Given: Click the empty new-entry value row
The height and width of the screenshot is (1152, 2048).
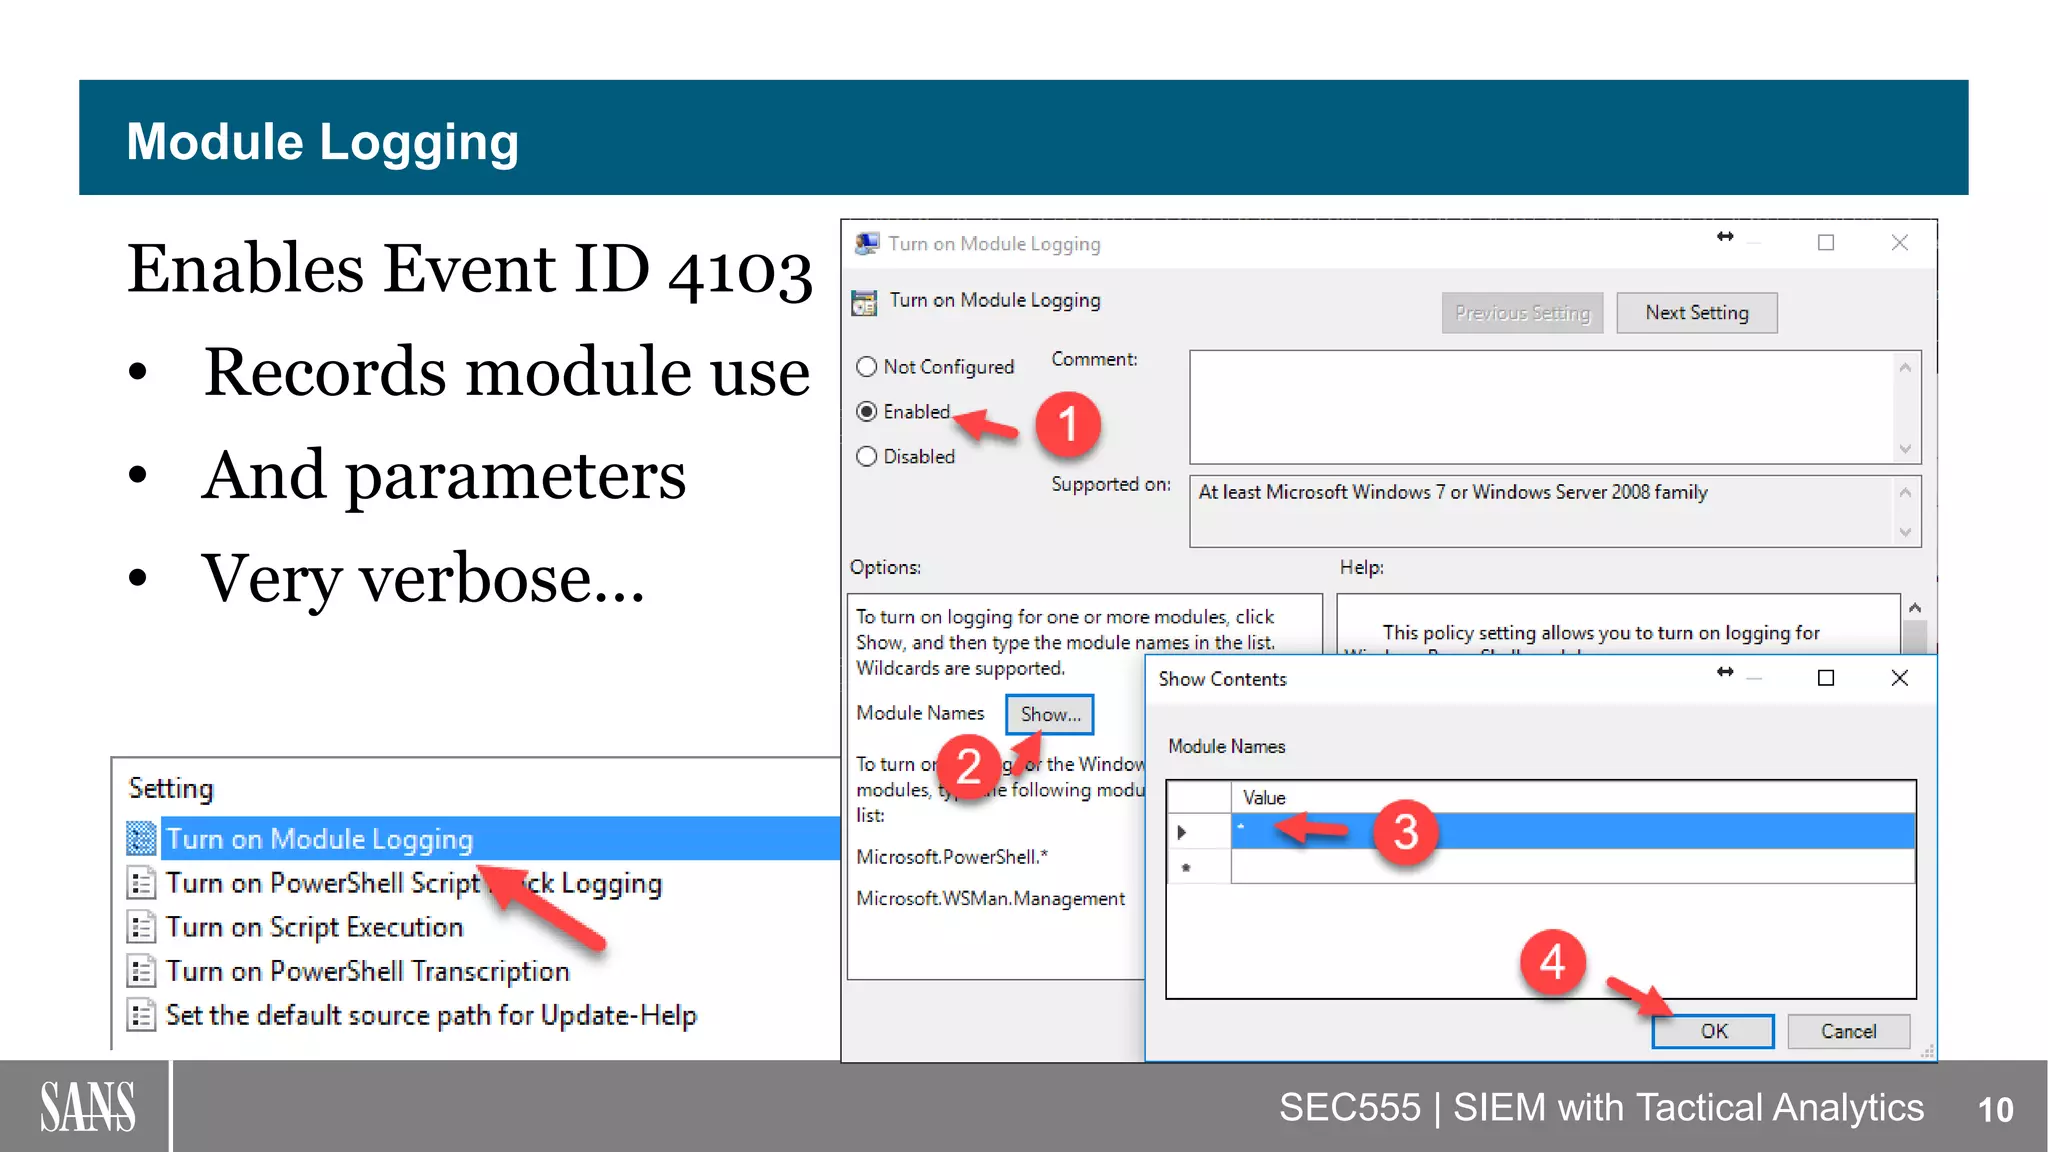Looking at the screenshot, I should coord(1572,866).
